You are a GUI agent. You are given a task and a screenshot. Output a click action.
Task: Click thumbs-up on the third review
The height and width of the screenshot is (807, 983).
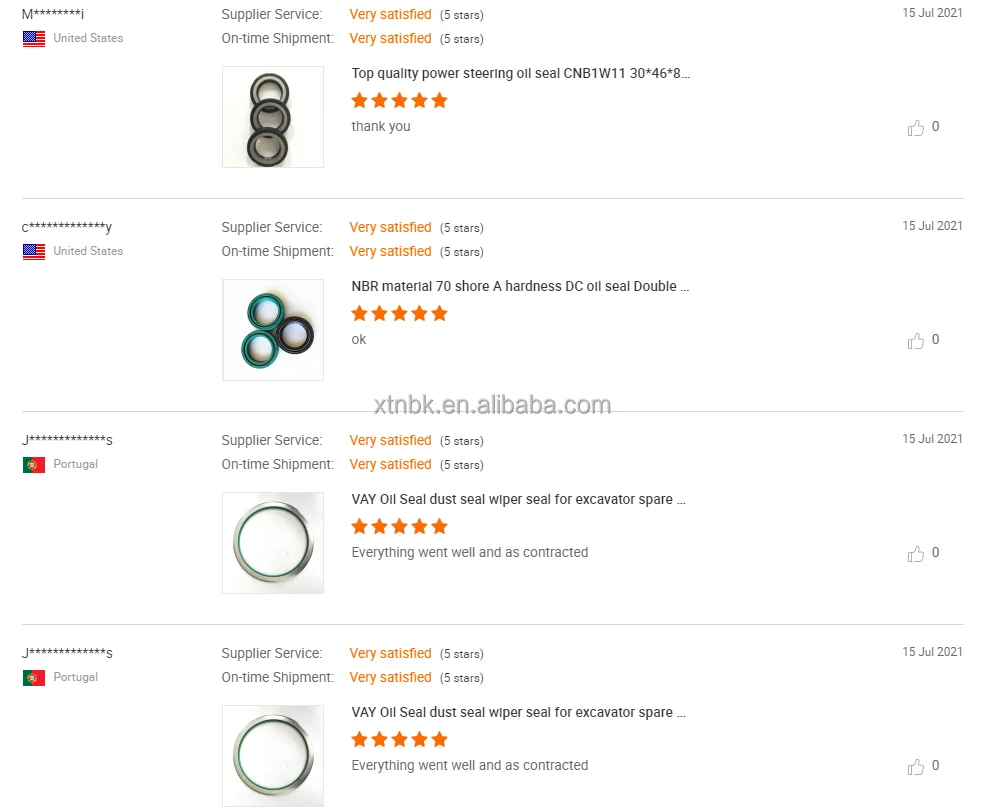pos(916,554)
